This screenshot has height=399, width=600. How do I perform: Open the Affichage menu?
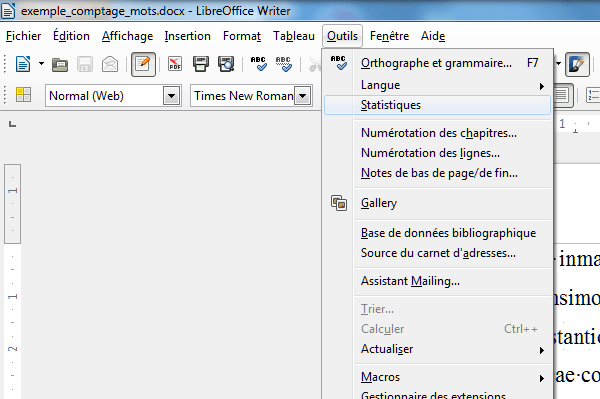[x=127, y=36]
